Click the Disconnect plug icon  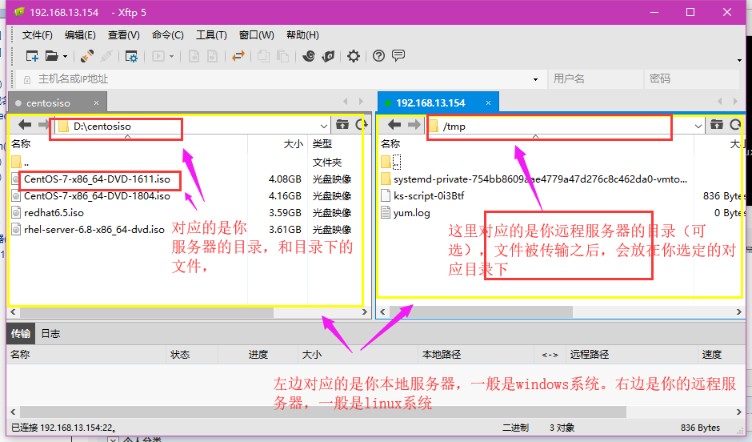click(x=106, y=56)
